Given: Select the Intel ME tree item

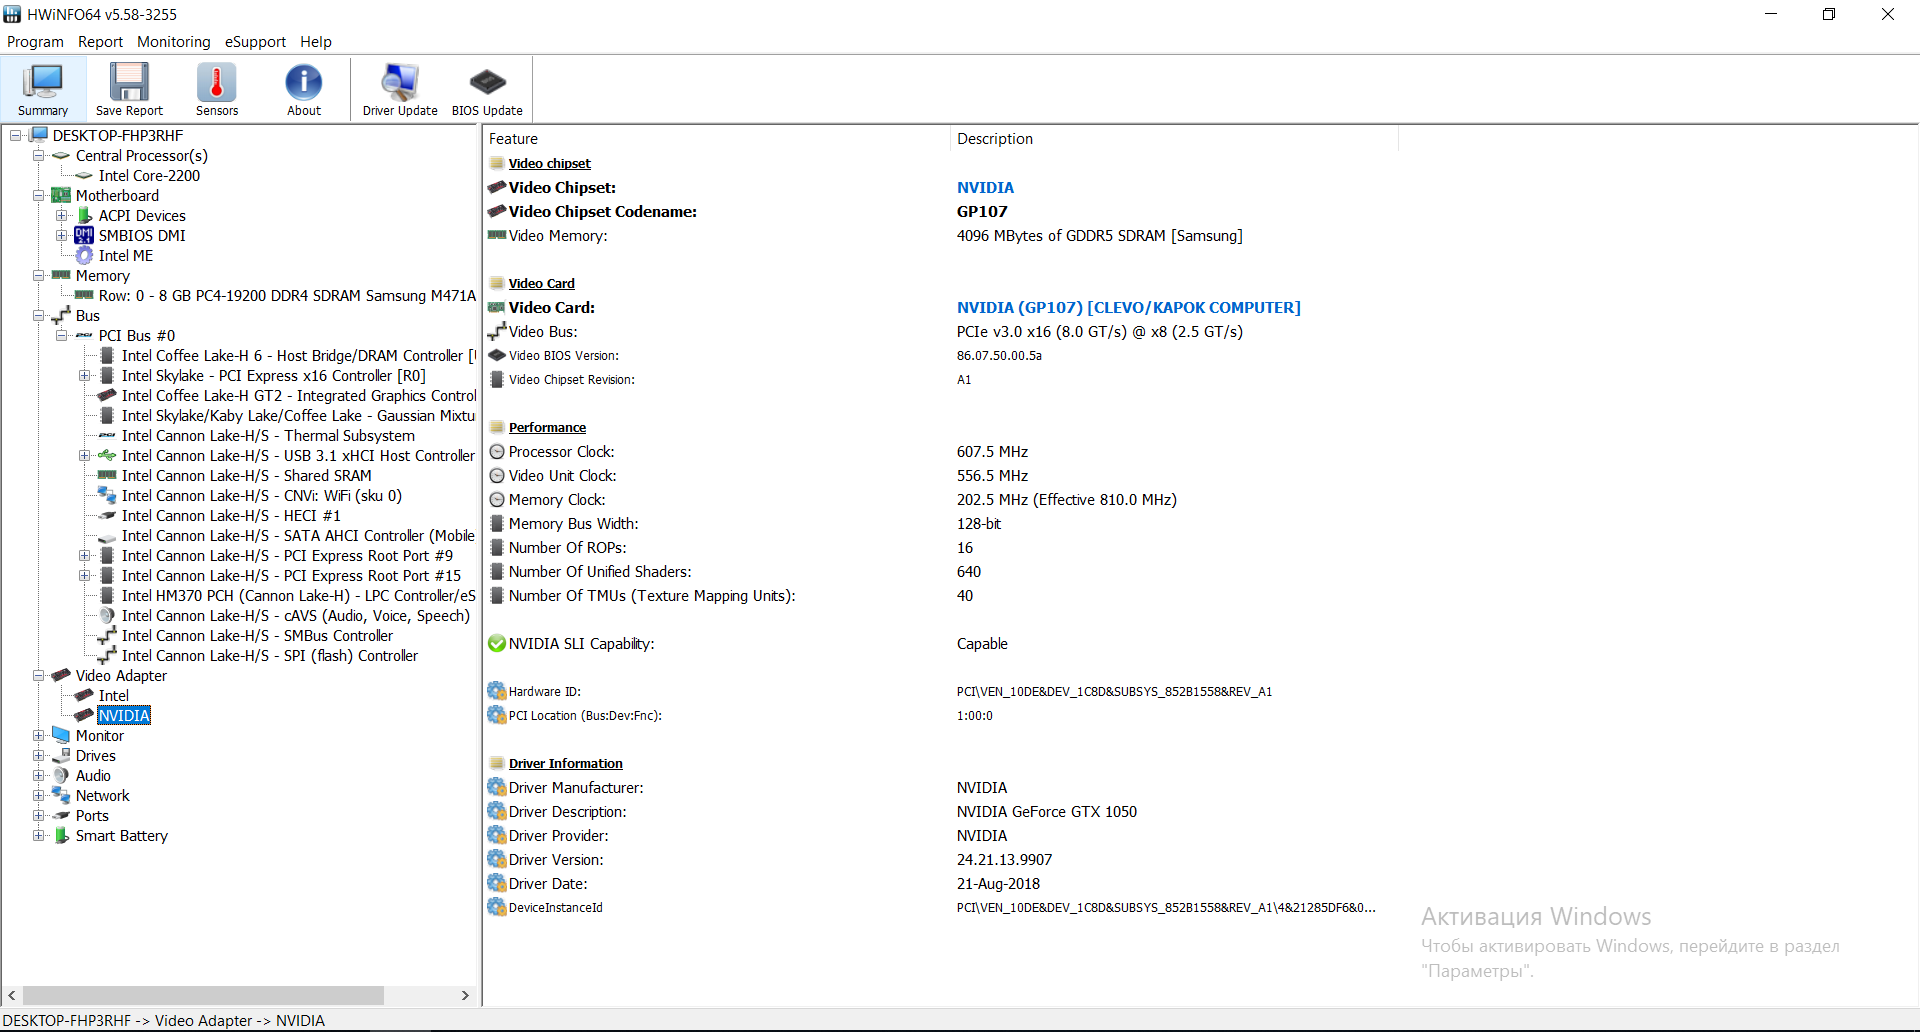Looking at the screenshot, I should 126,255.
